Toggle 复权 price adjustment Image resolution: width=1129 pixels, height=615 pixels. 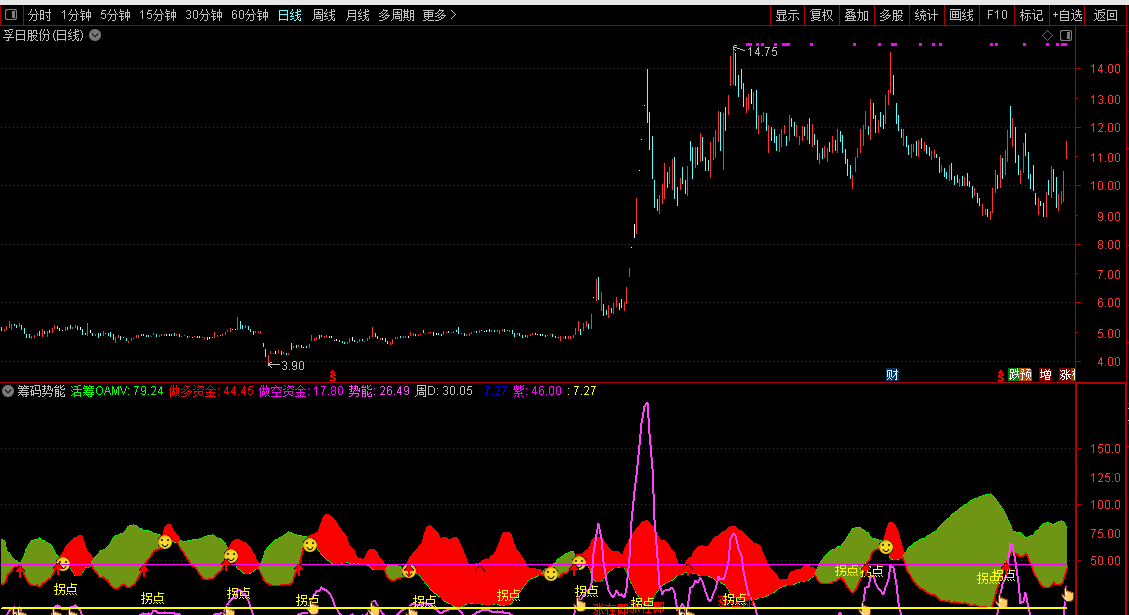[x=822, y=15]
